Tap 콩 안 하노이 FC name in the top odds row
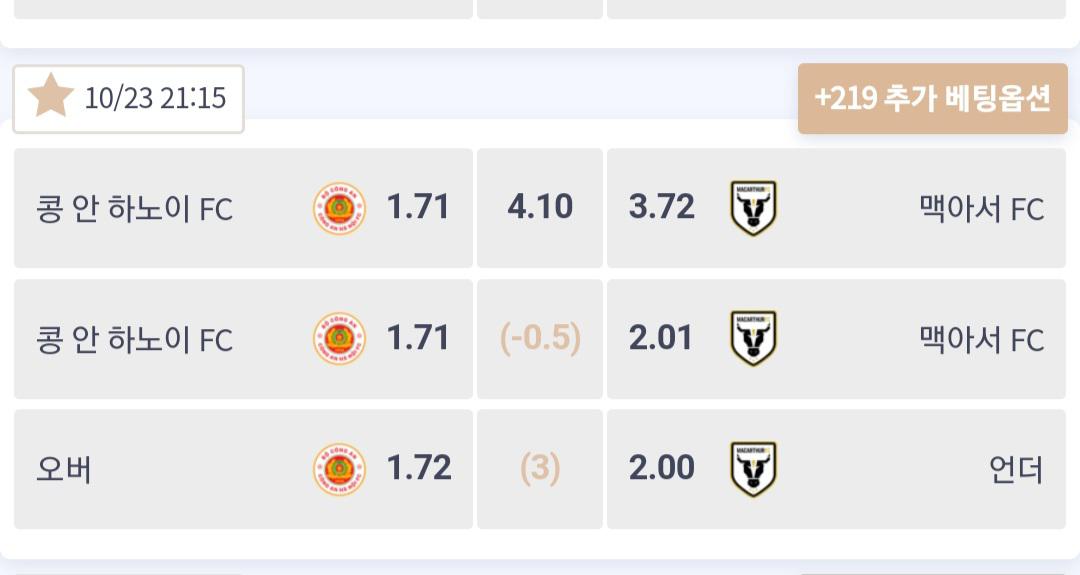 [135, 209]
